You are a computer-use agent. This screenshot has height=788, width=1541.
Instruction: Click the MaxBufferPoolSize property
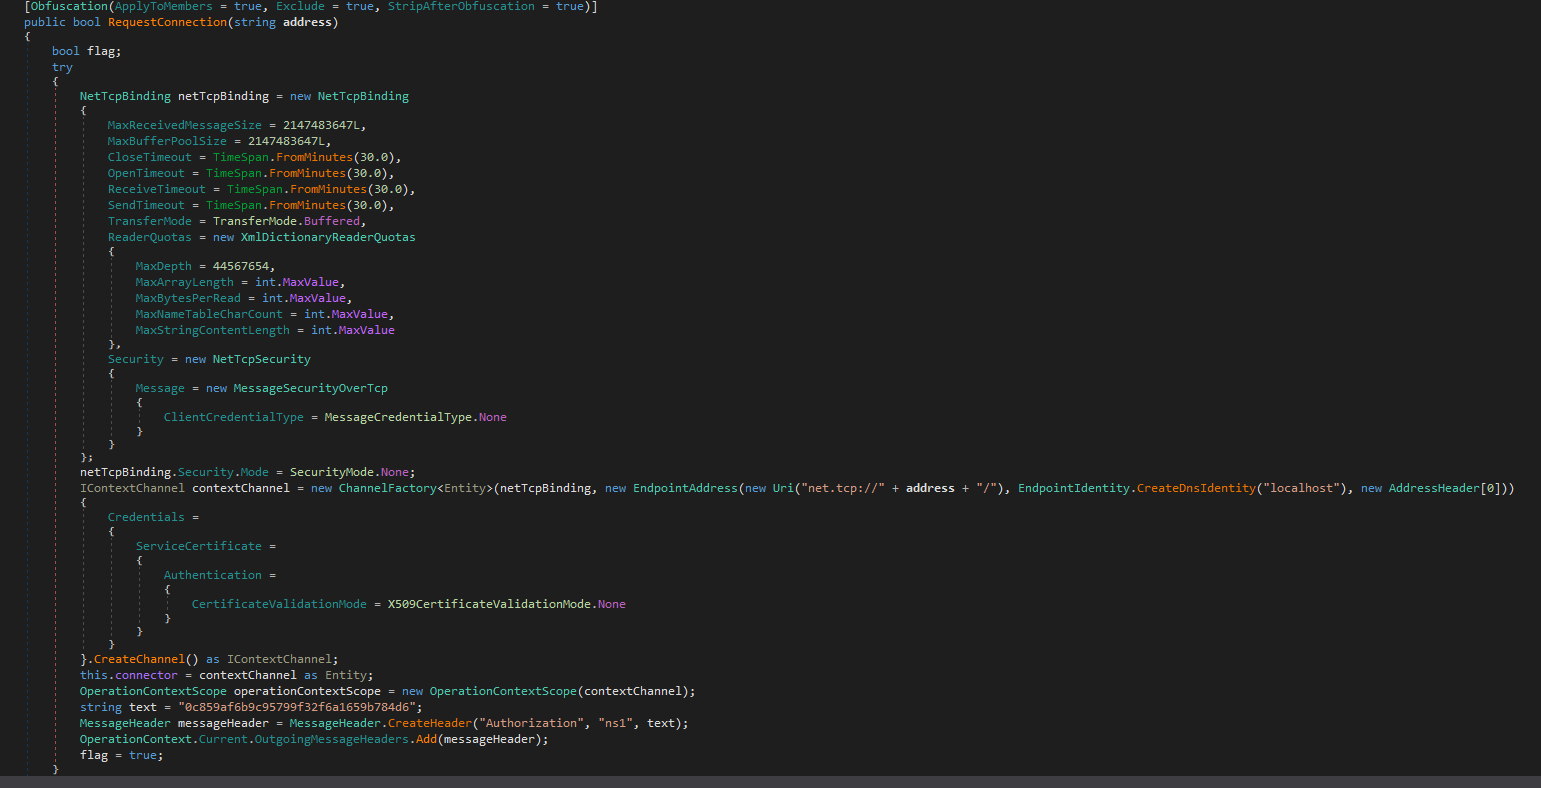click(x=167, y=141)
